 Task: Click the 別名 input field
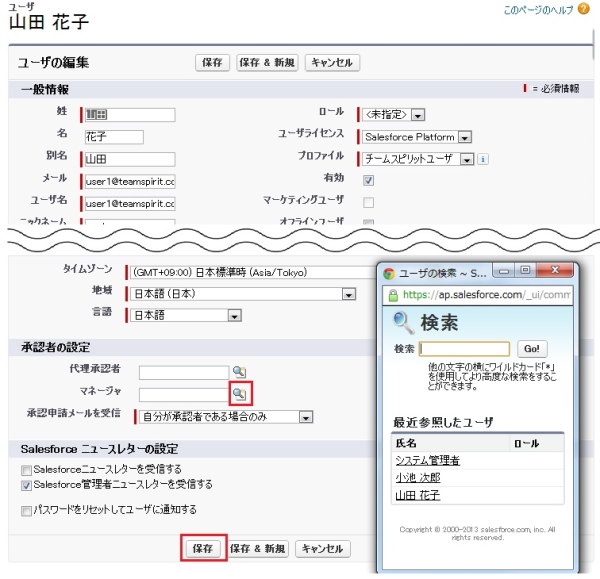(130, 159)
